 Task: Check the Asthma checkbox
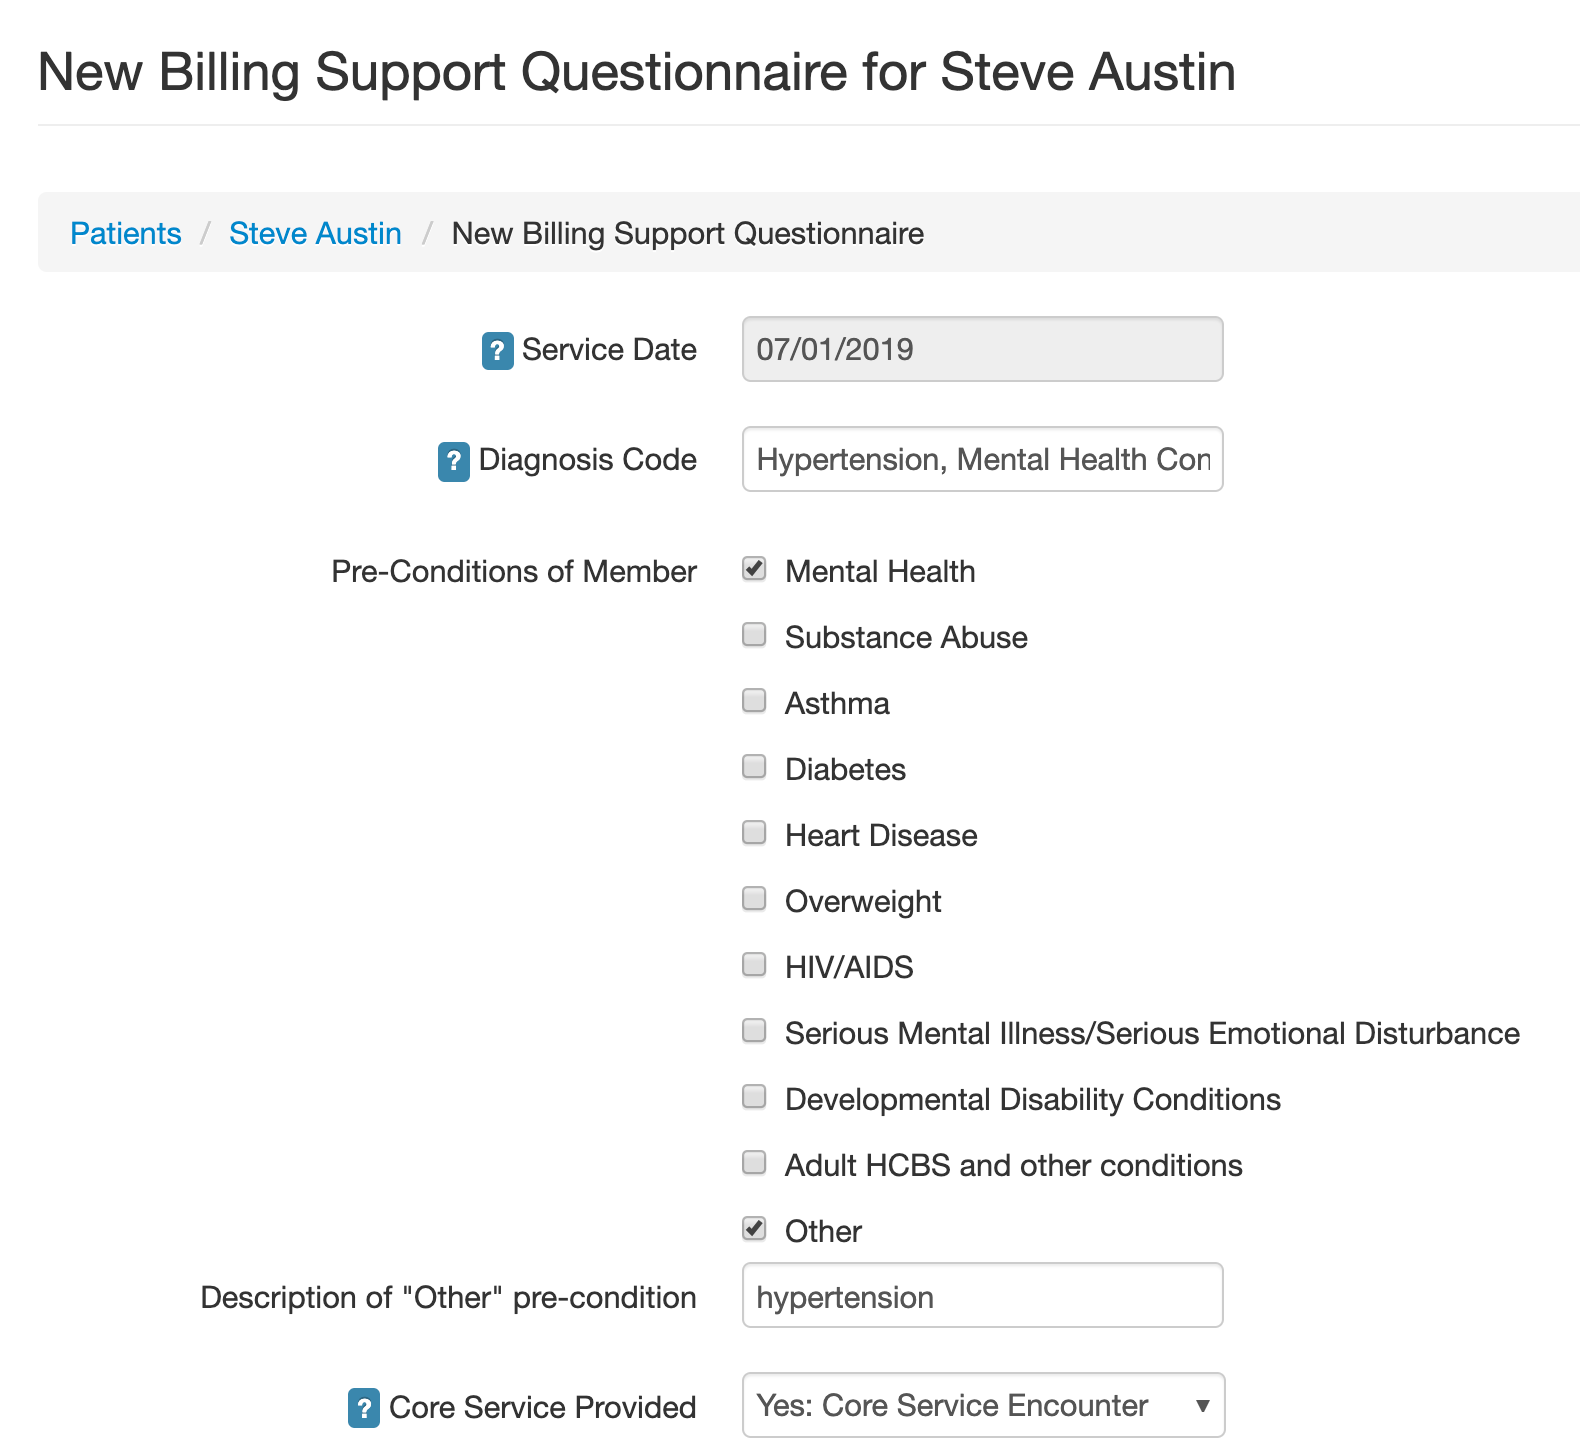point(754,700)
